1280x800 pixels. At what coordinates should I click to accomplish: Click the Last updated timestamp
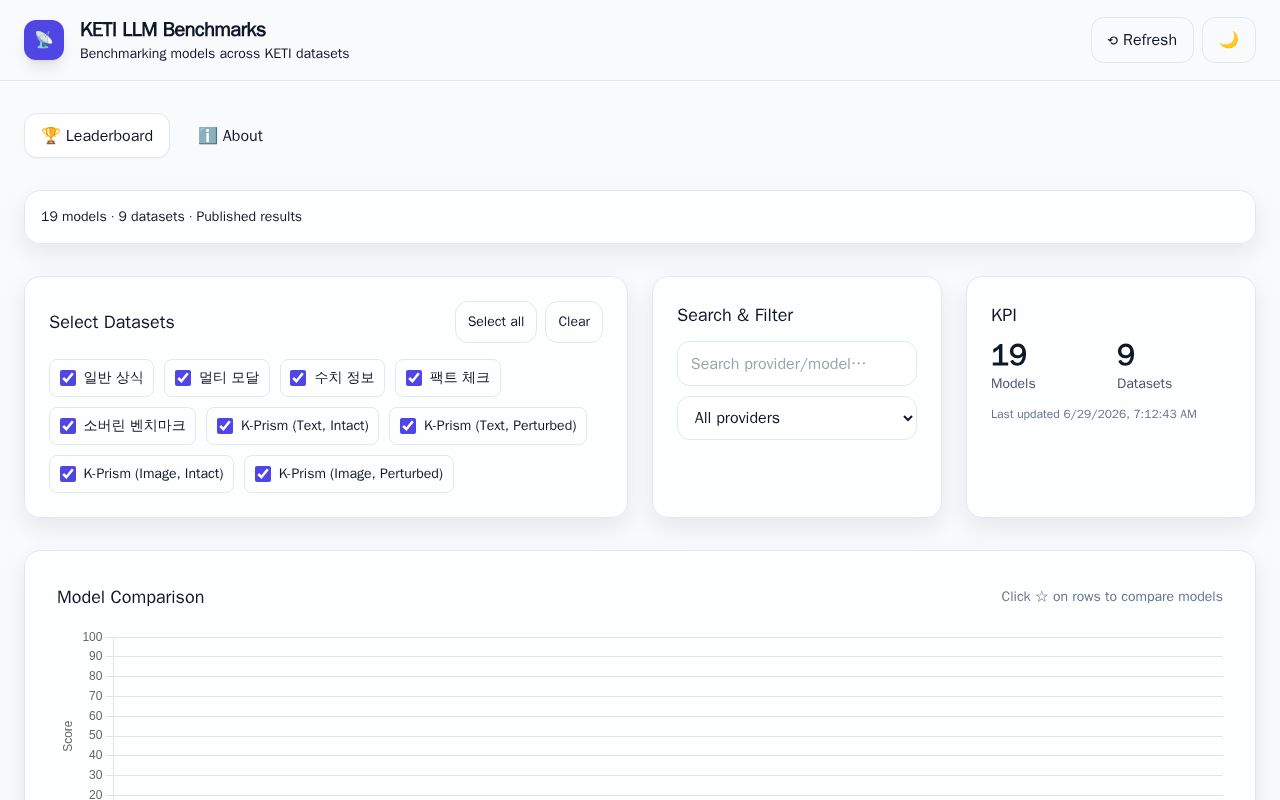pyautogui.click(x=1094, y=414)
